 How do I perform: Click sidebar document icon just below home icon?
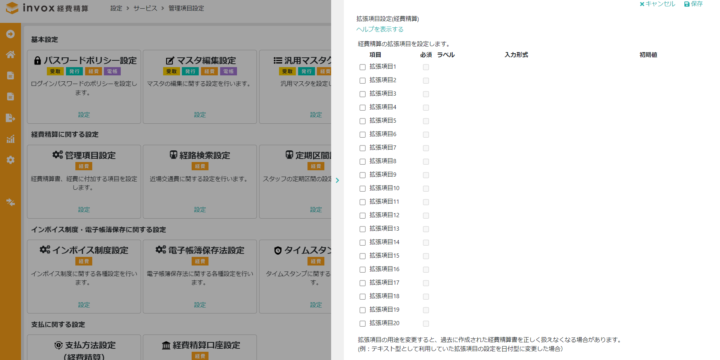[x=10, y=75]
